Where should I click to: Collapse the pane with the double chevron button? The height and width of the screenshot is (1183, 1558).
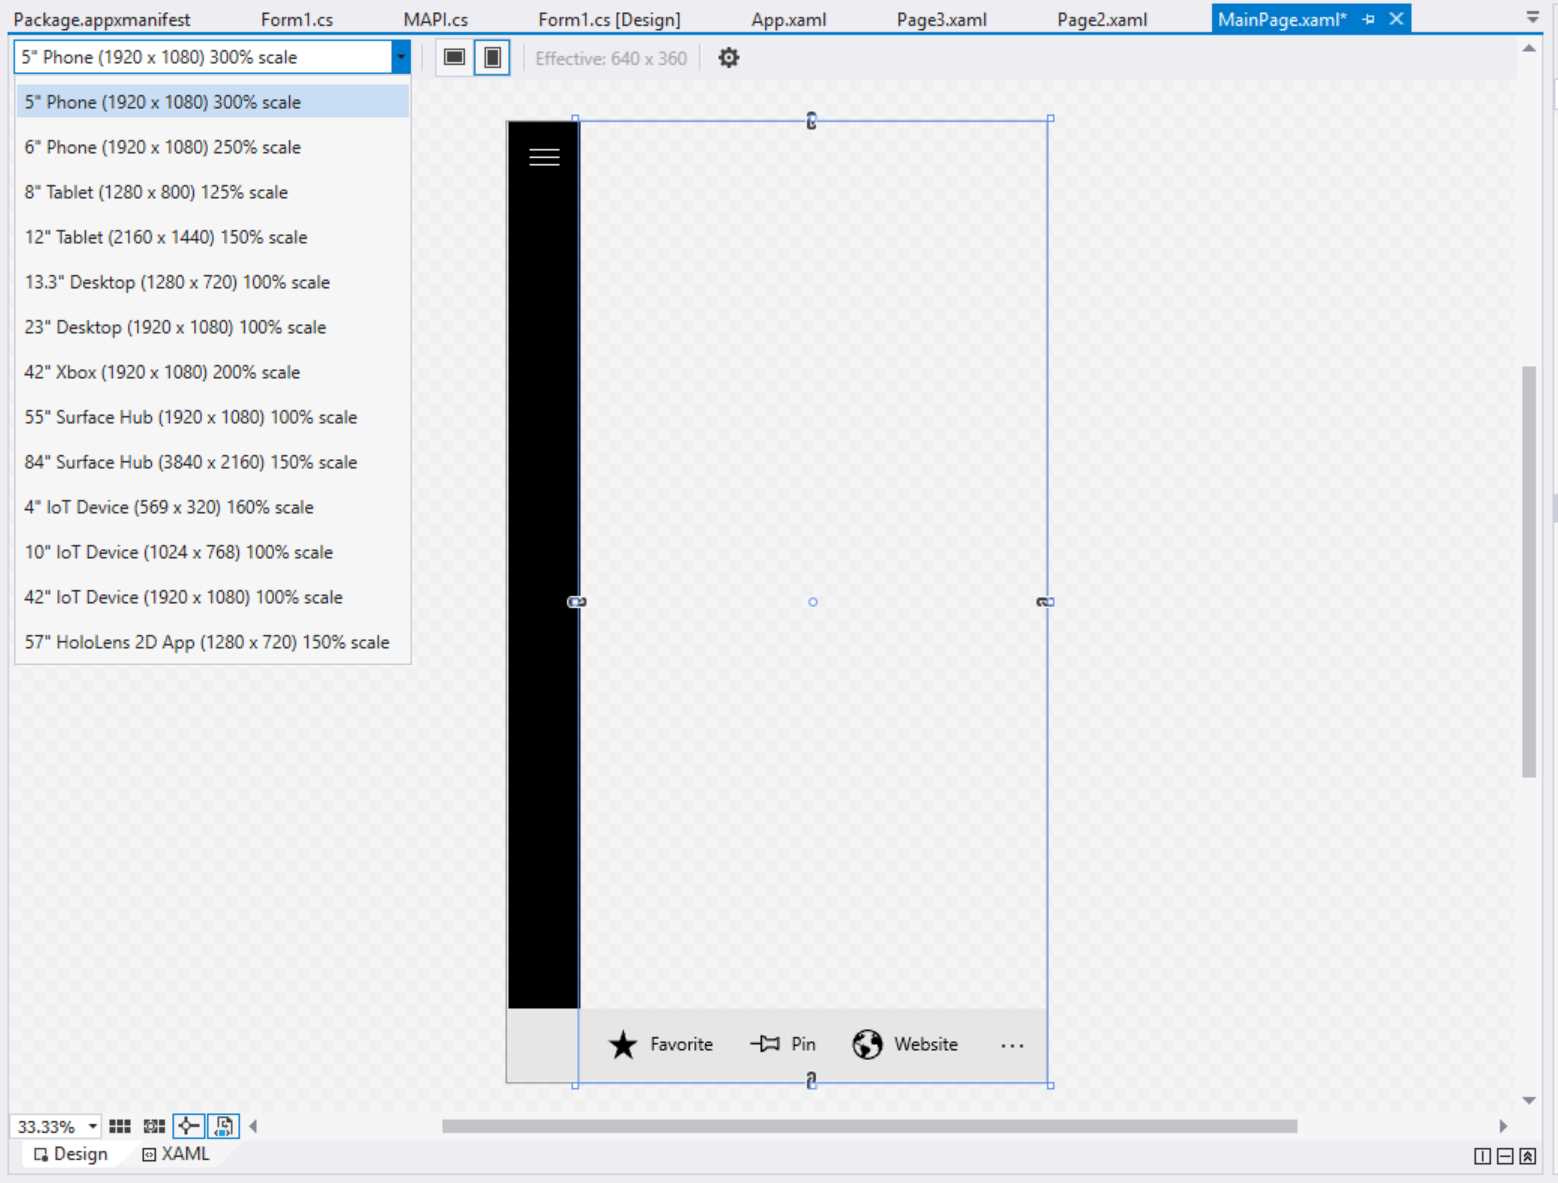tap(1527, 1155)
